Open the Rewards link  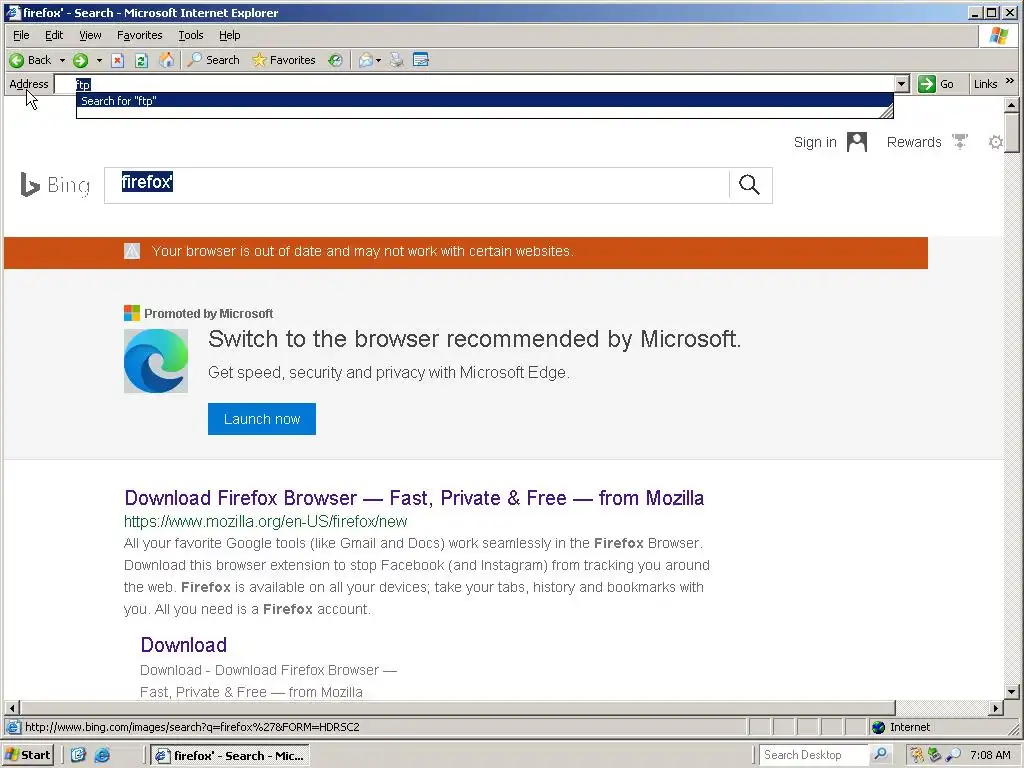[x=914, y=142]
